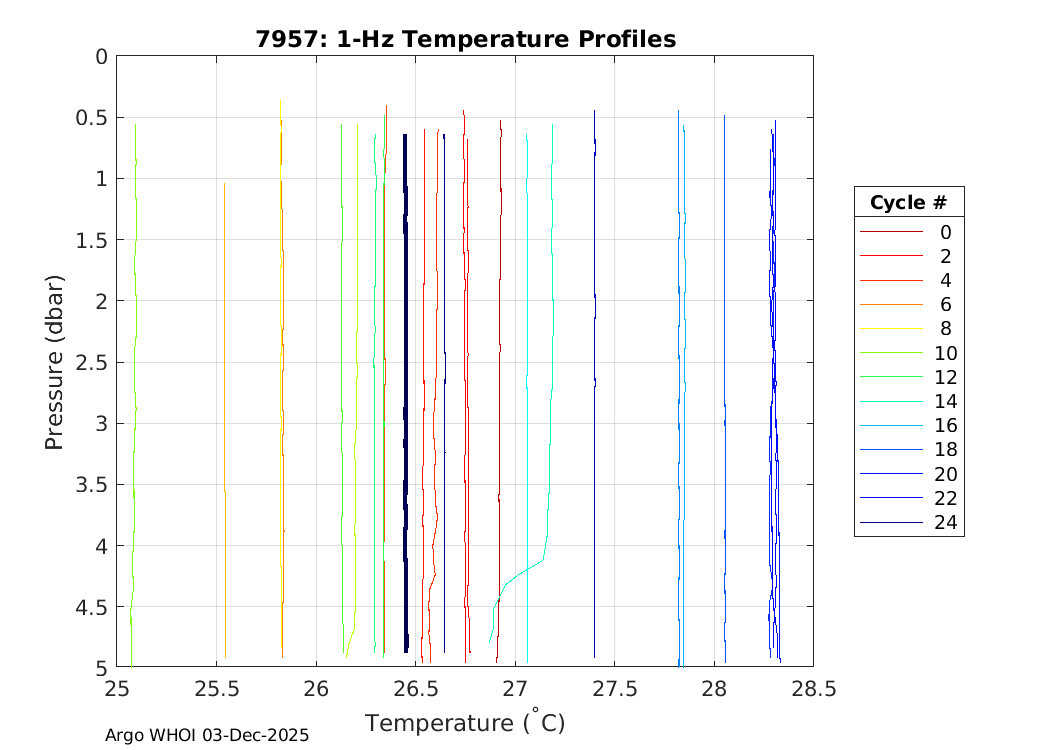Click the y-axis tick label '4.5'

87,607
